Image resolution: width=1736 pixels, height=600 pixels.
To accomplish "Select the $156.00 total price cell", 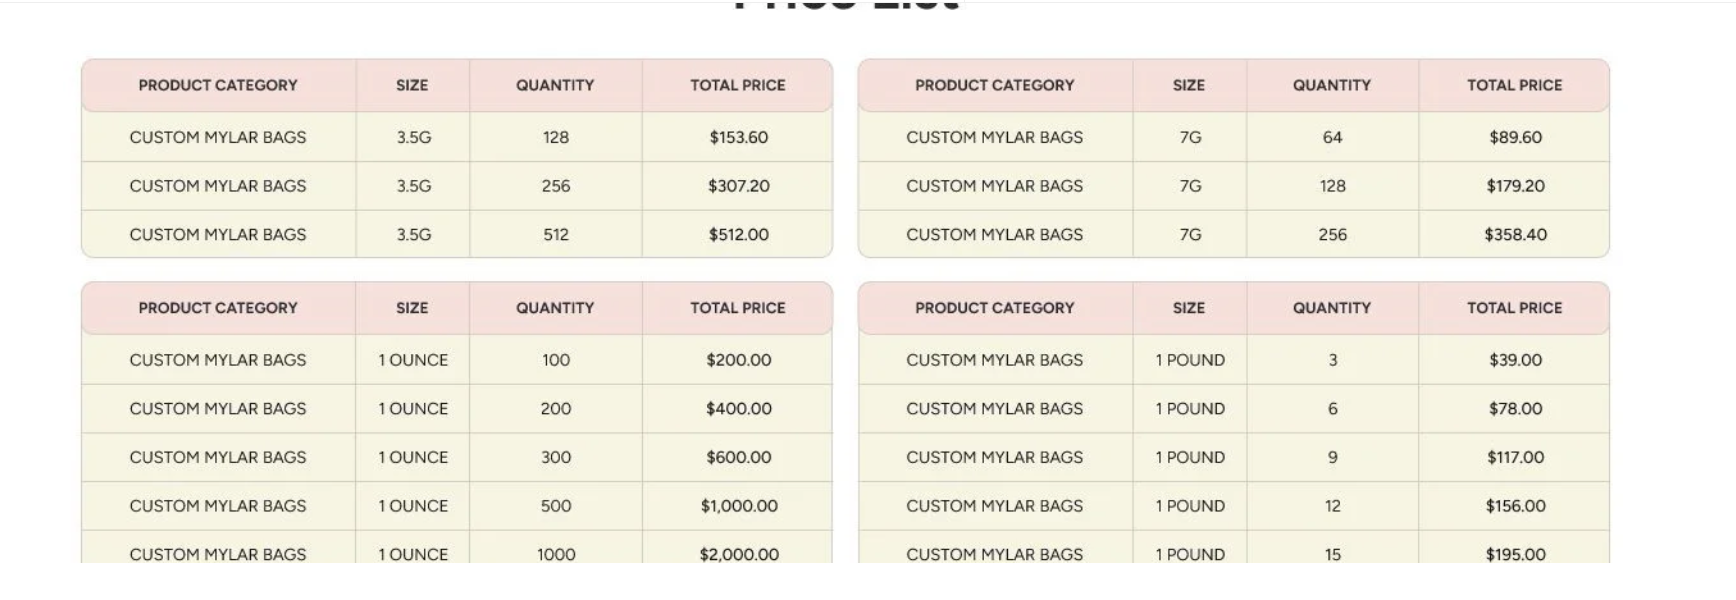I will pos(1515,506).
